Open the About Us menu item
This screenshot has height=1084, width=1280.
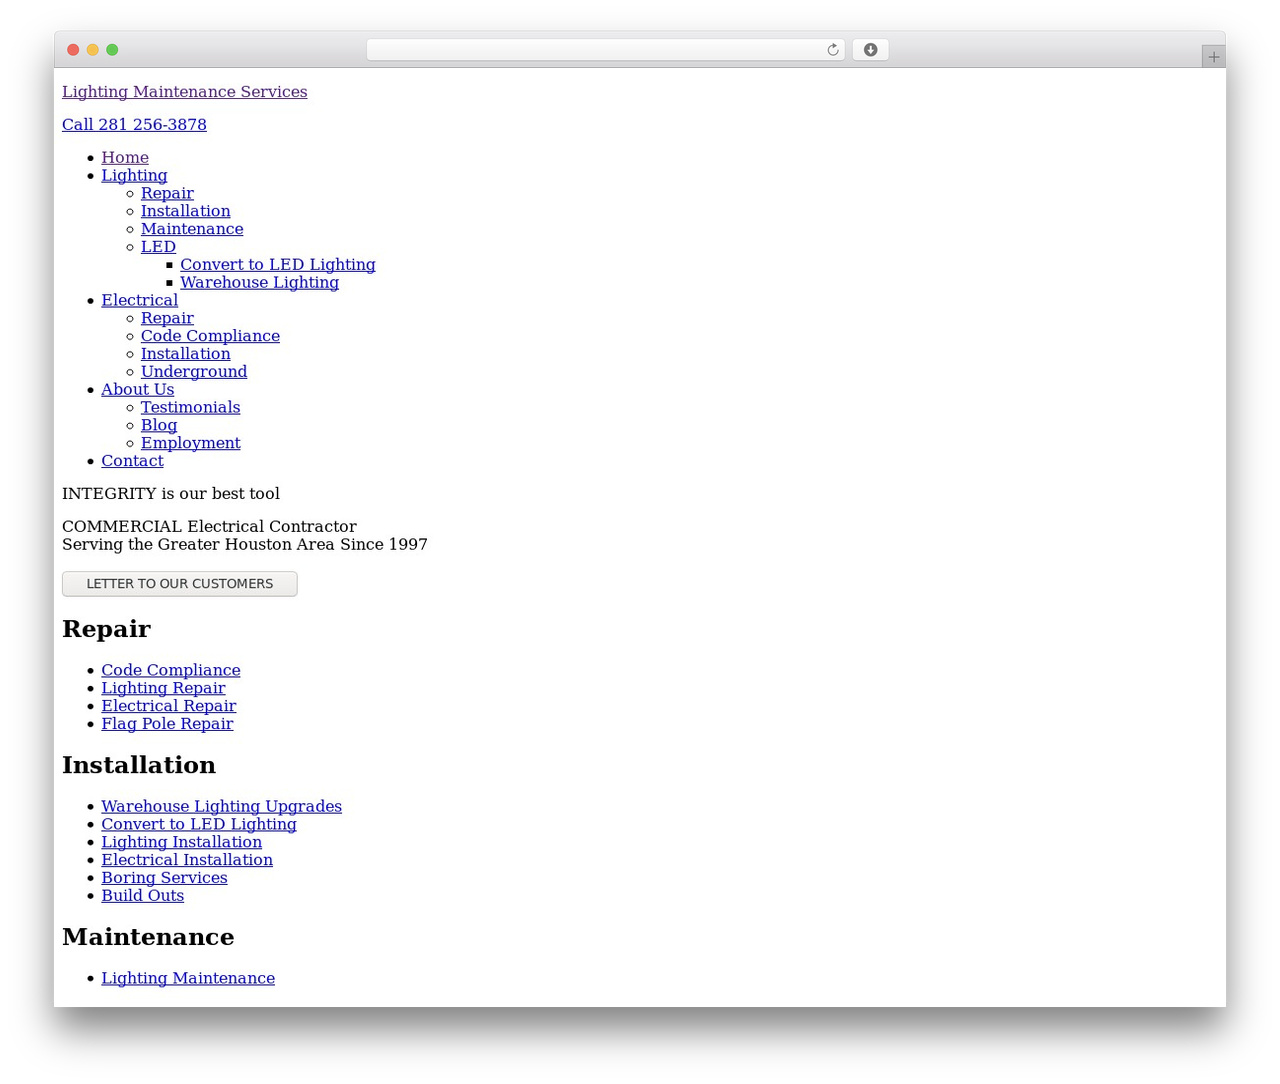tap(137, 390)
